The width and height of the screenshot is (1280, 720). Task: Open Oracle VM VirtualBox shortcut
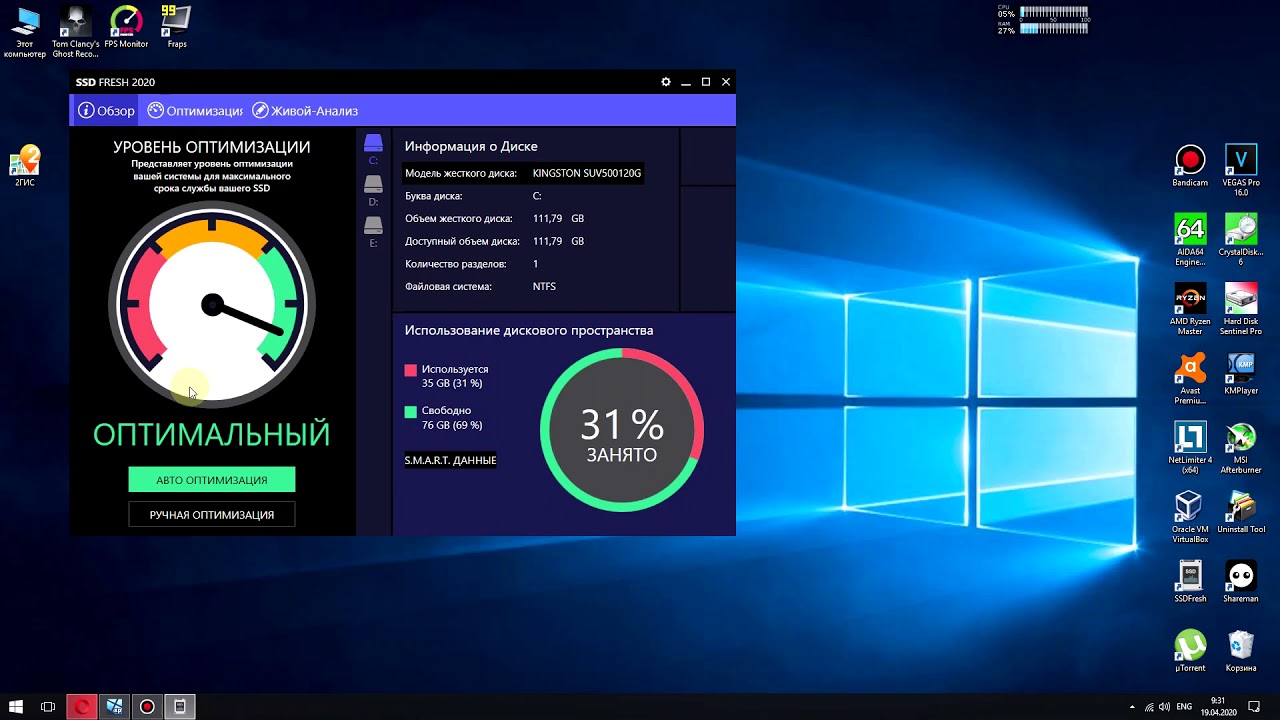1190,517
